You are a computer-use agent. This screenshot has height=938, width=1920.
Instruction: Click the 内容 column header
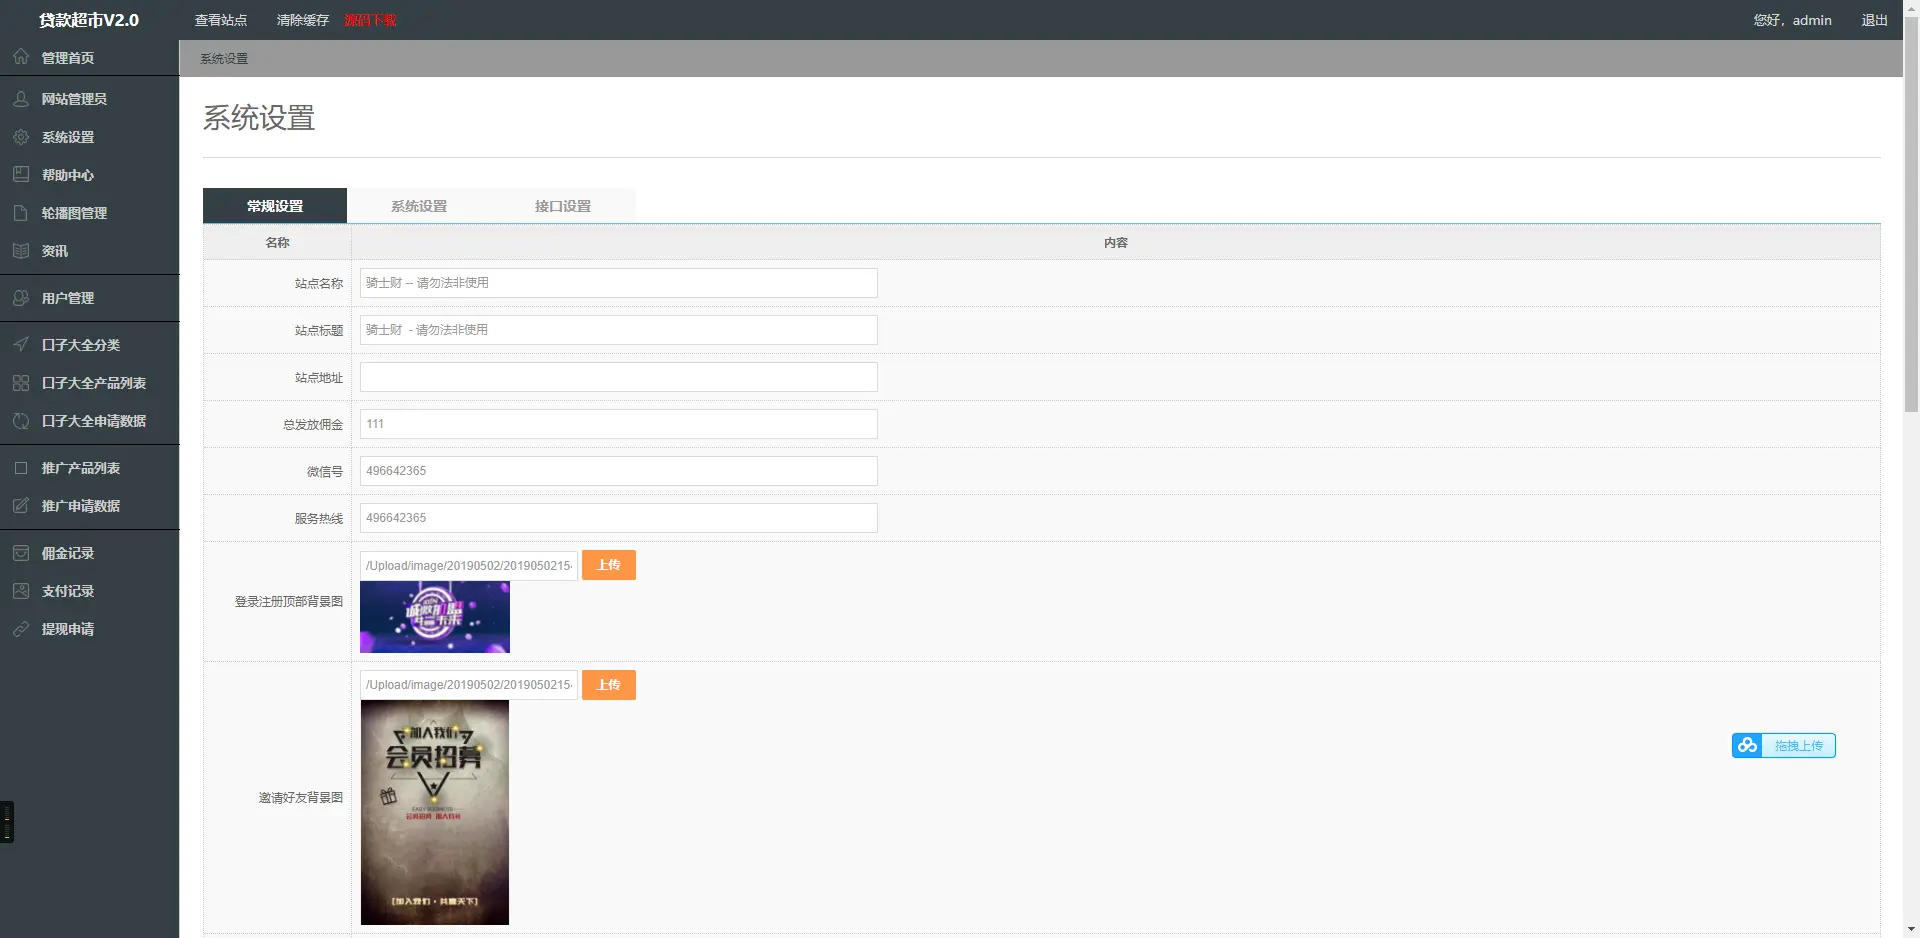1116,243
